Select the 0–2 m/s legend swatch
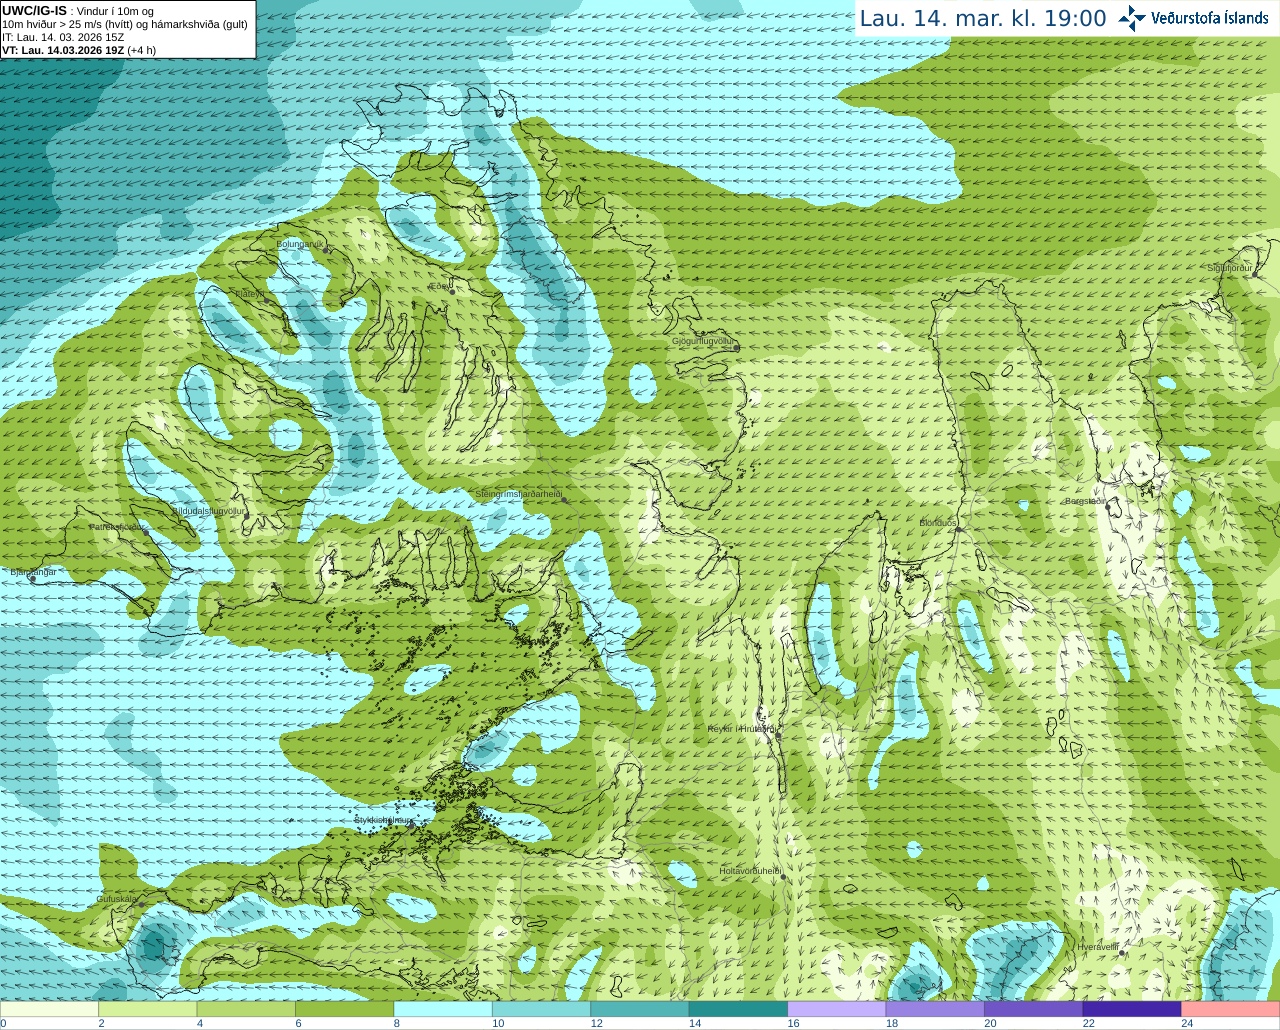This screenshot has height=1030, width=1280. 49,1008
